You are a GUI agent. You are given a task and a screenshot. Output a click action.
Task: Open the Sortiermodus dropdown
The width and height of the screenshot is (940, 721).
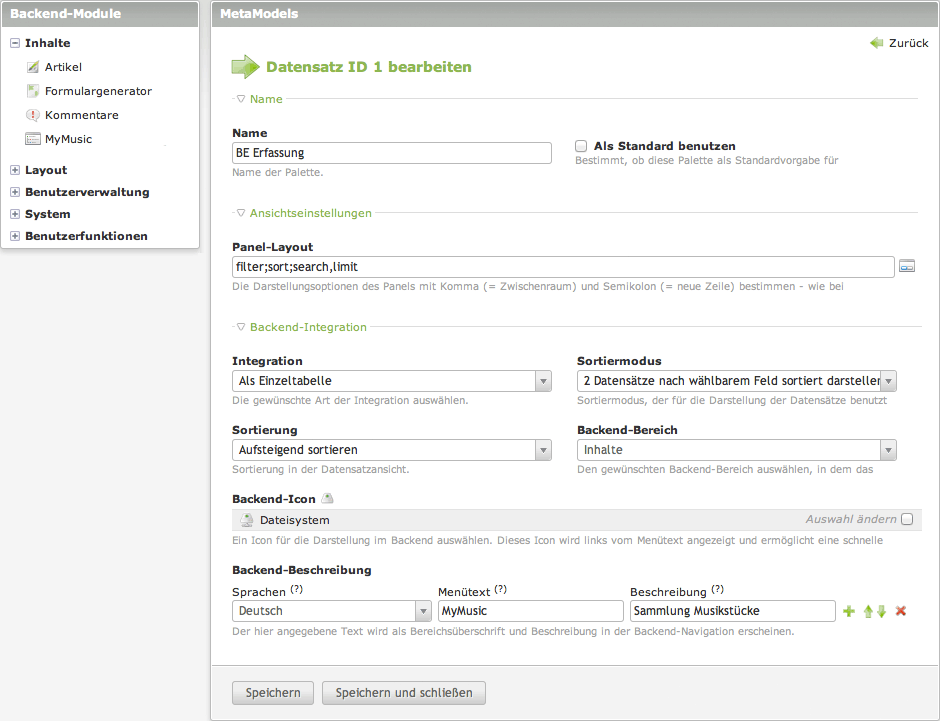[x=736, y=381]
